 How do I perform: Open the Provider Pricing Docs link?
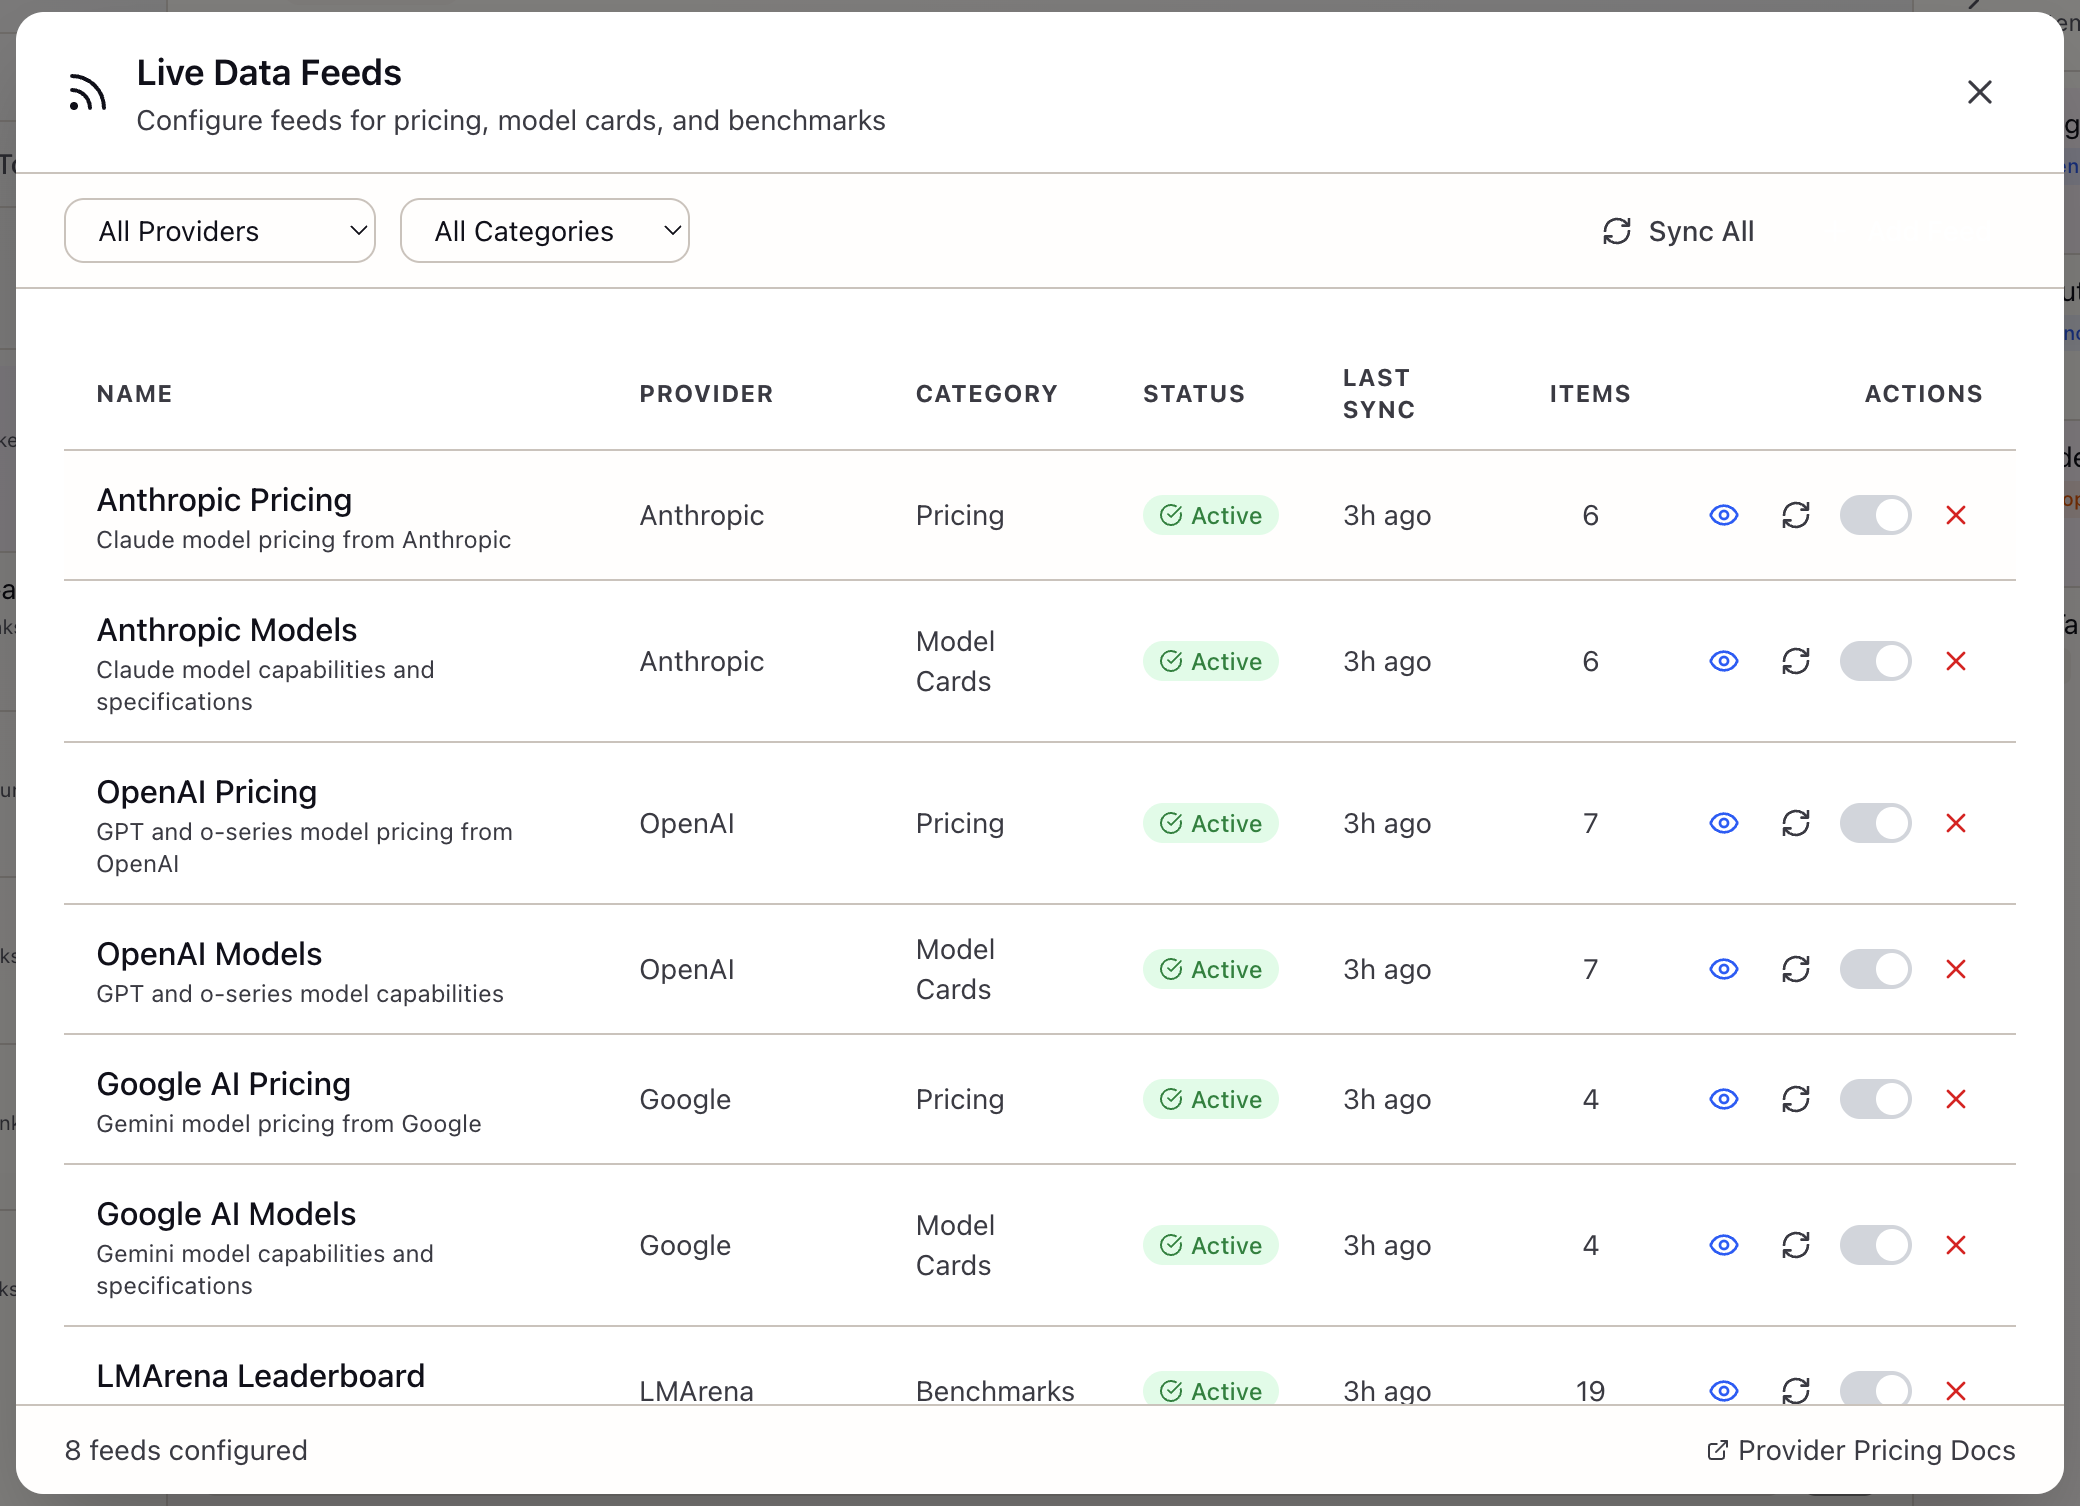click(x=1862, y=1450)
